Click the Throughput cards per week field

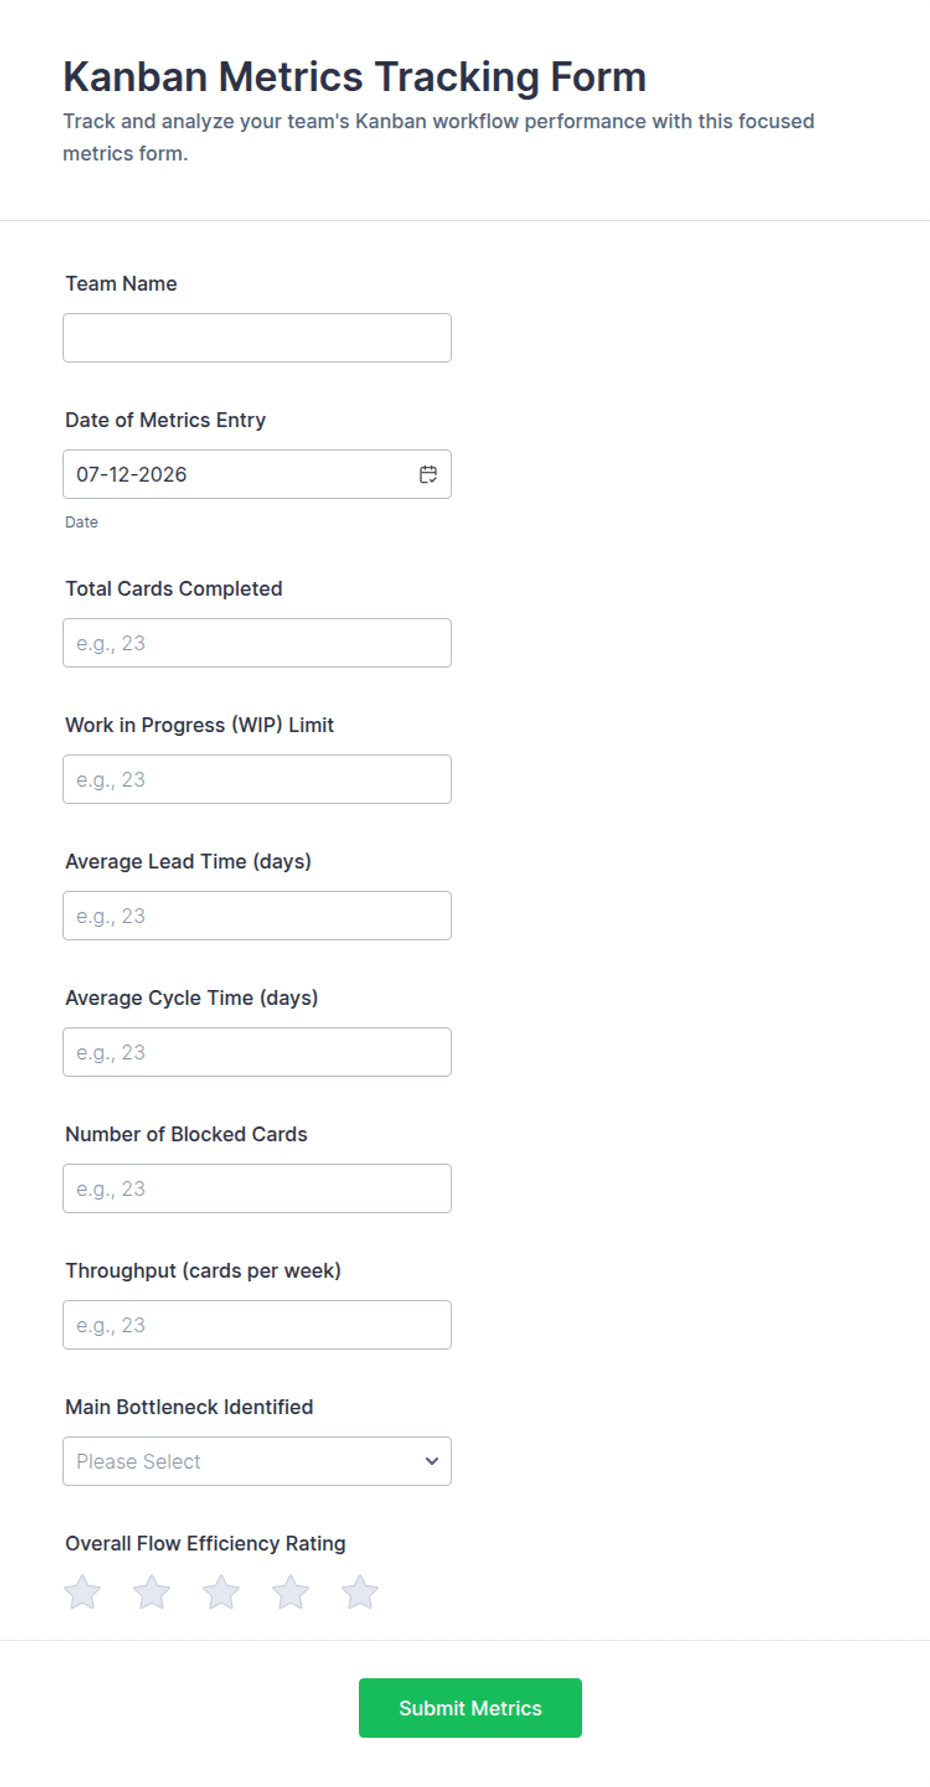(x=257, y=1325)
